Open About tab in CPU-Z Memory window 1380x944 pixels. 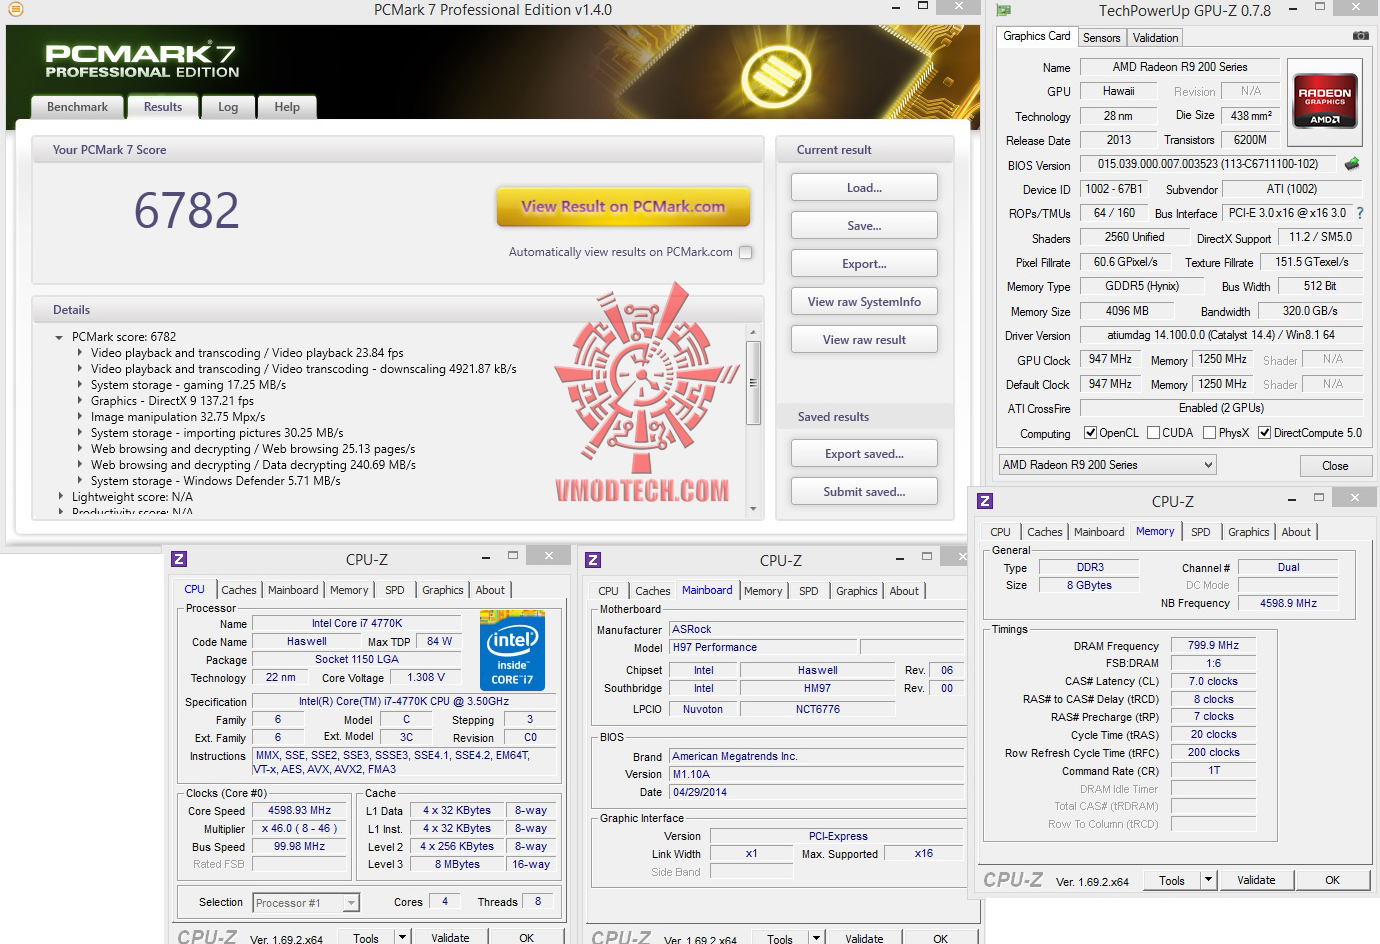(1296, 532)
